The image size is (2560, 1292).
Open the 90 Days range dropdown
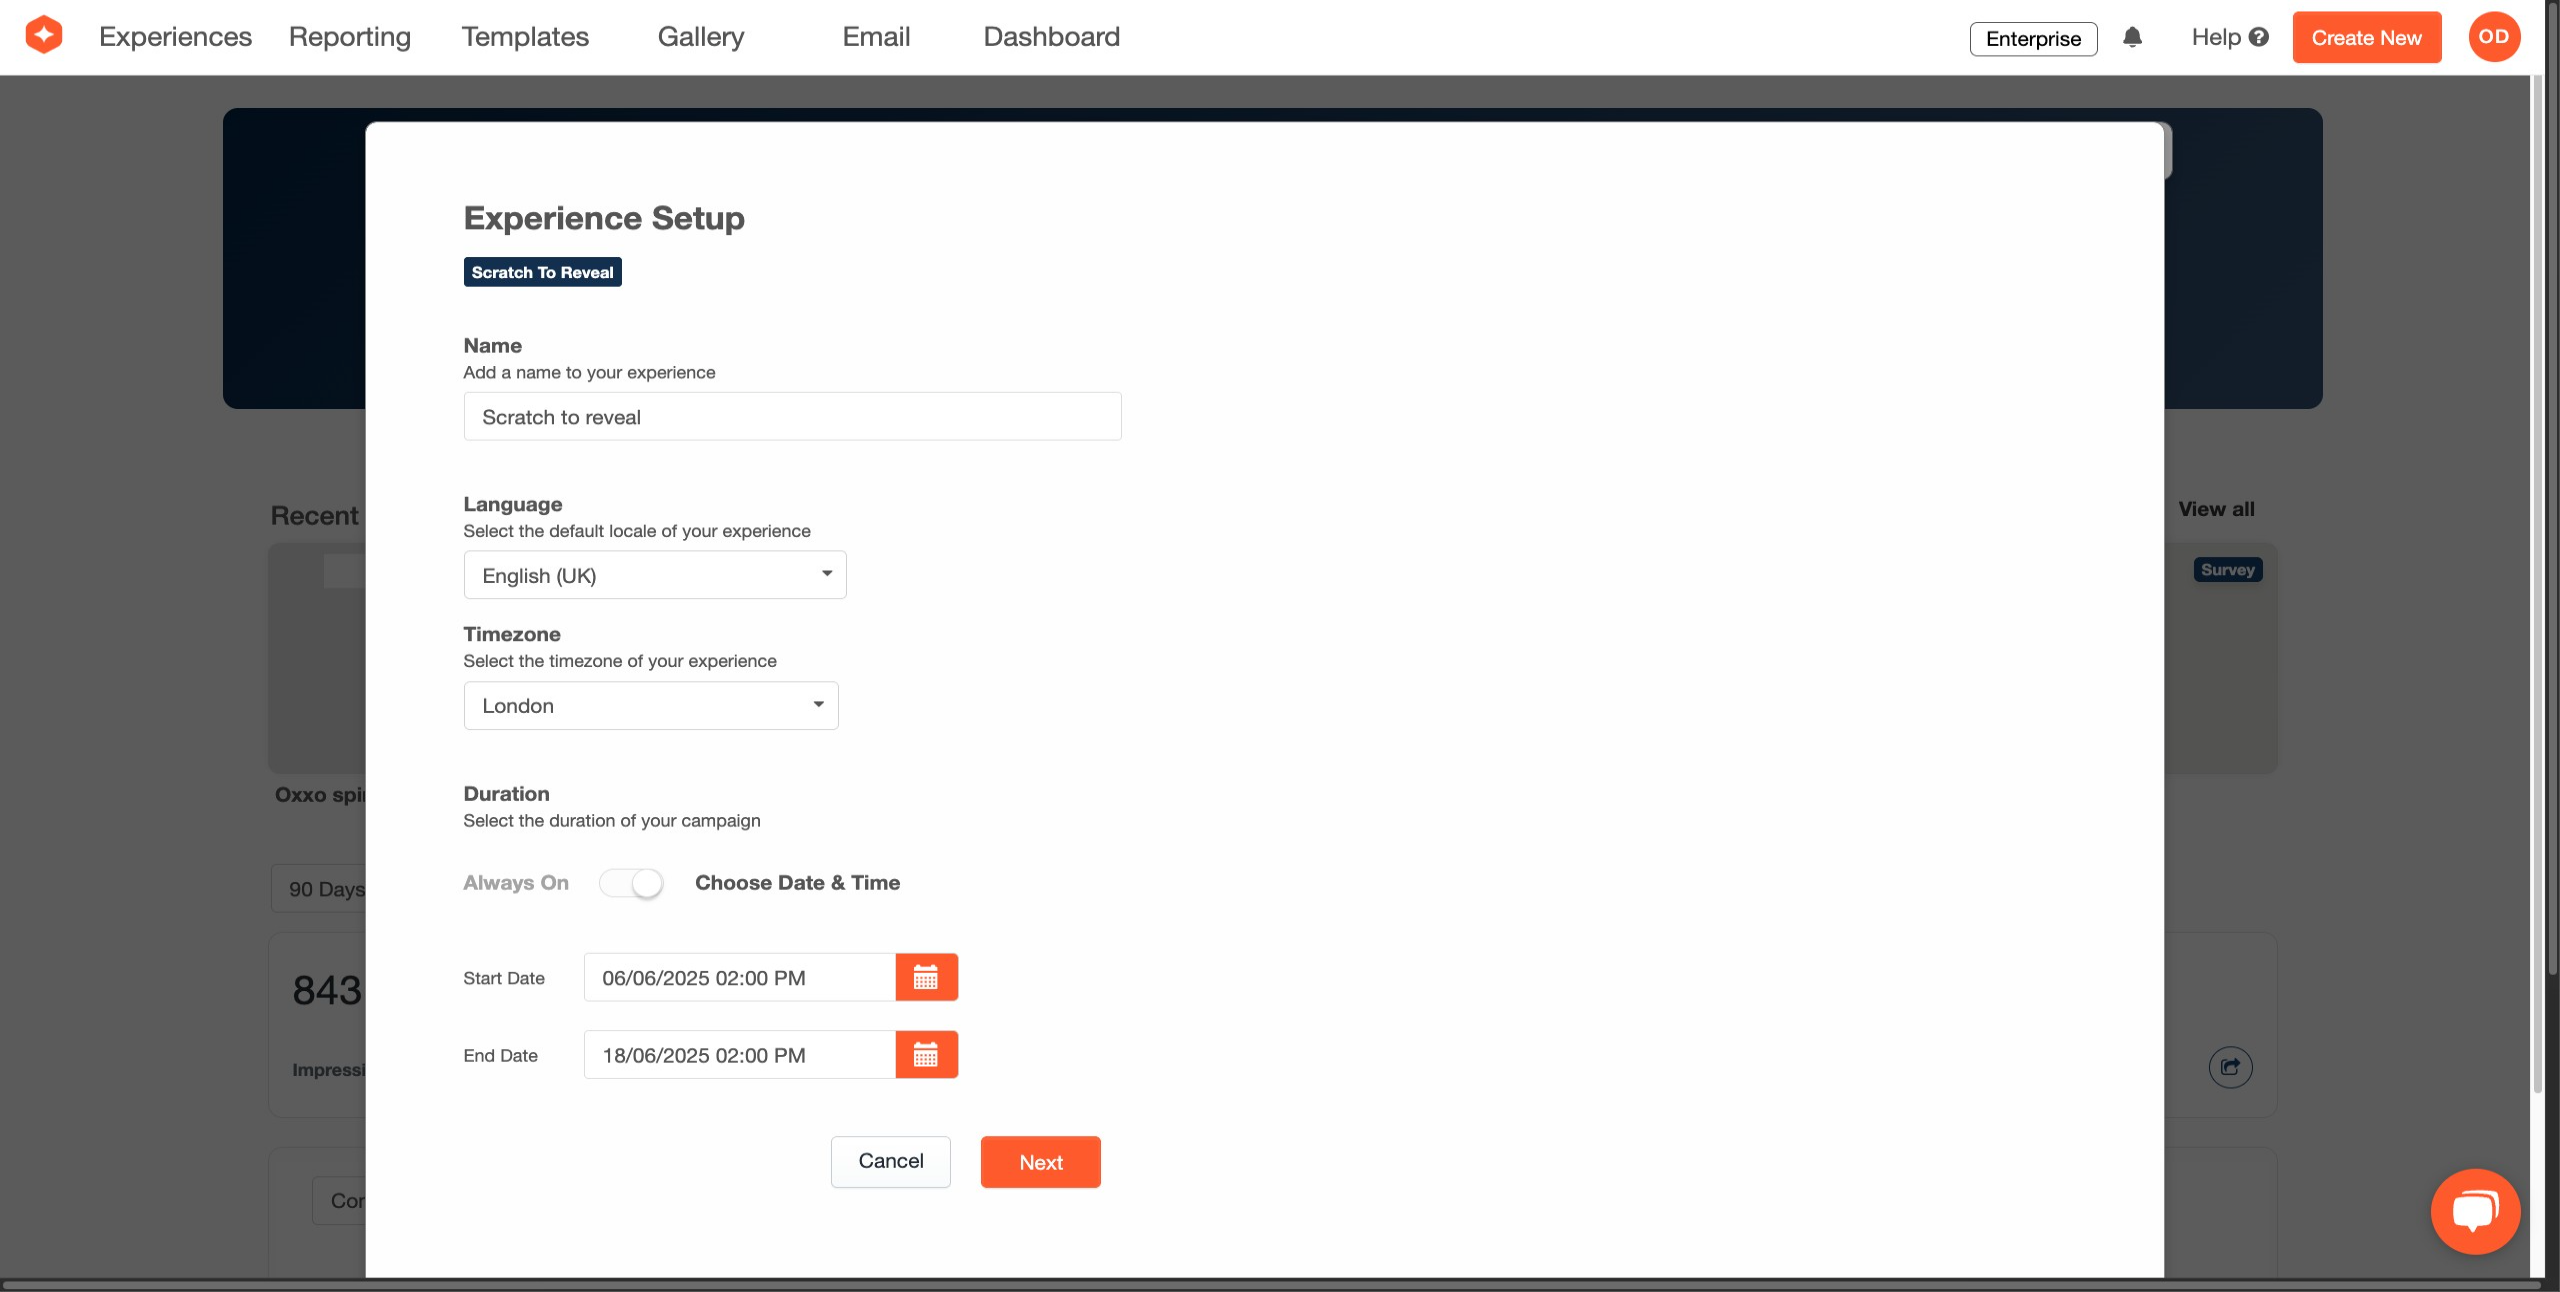(x=320, y=889)
